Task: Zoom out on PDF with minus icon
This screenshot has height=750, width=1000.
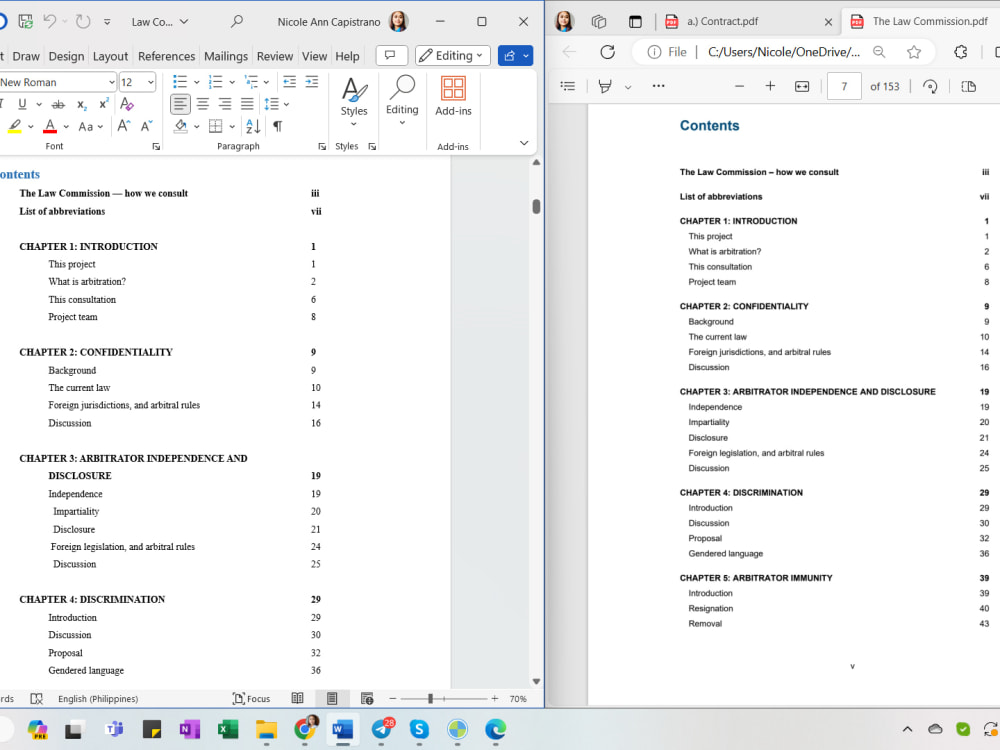Action: pos(740,86)
